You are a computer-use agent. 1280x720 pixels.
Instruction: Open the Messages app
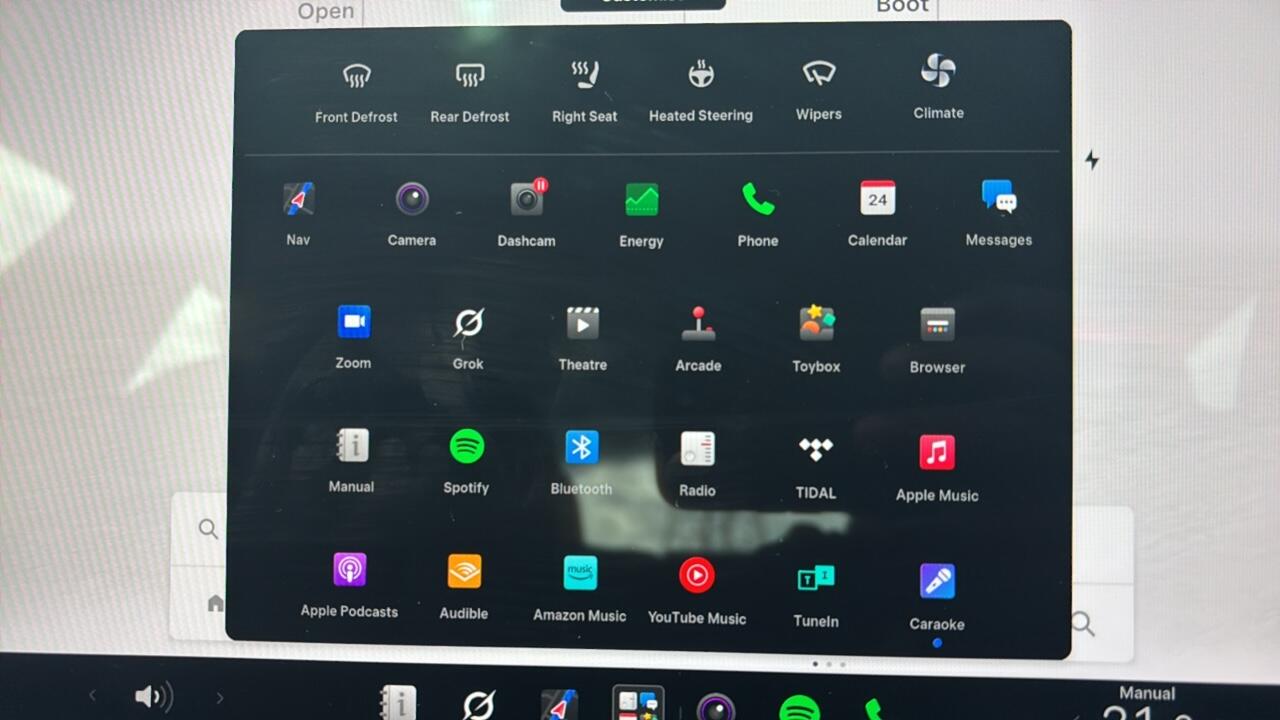[x=999, y=212]
